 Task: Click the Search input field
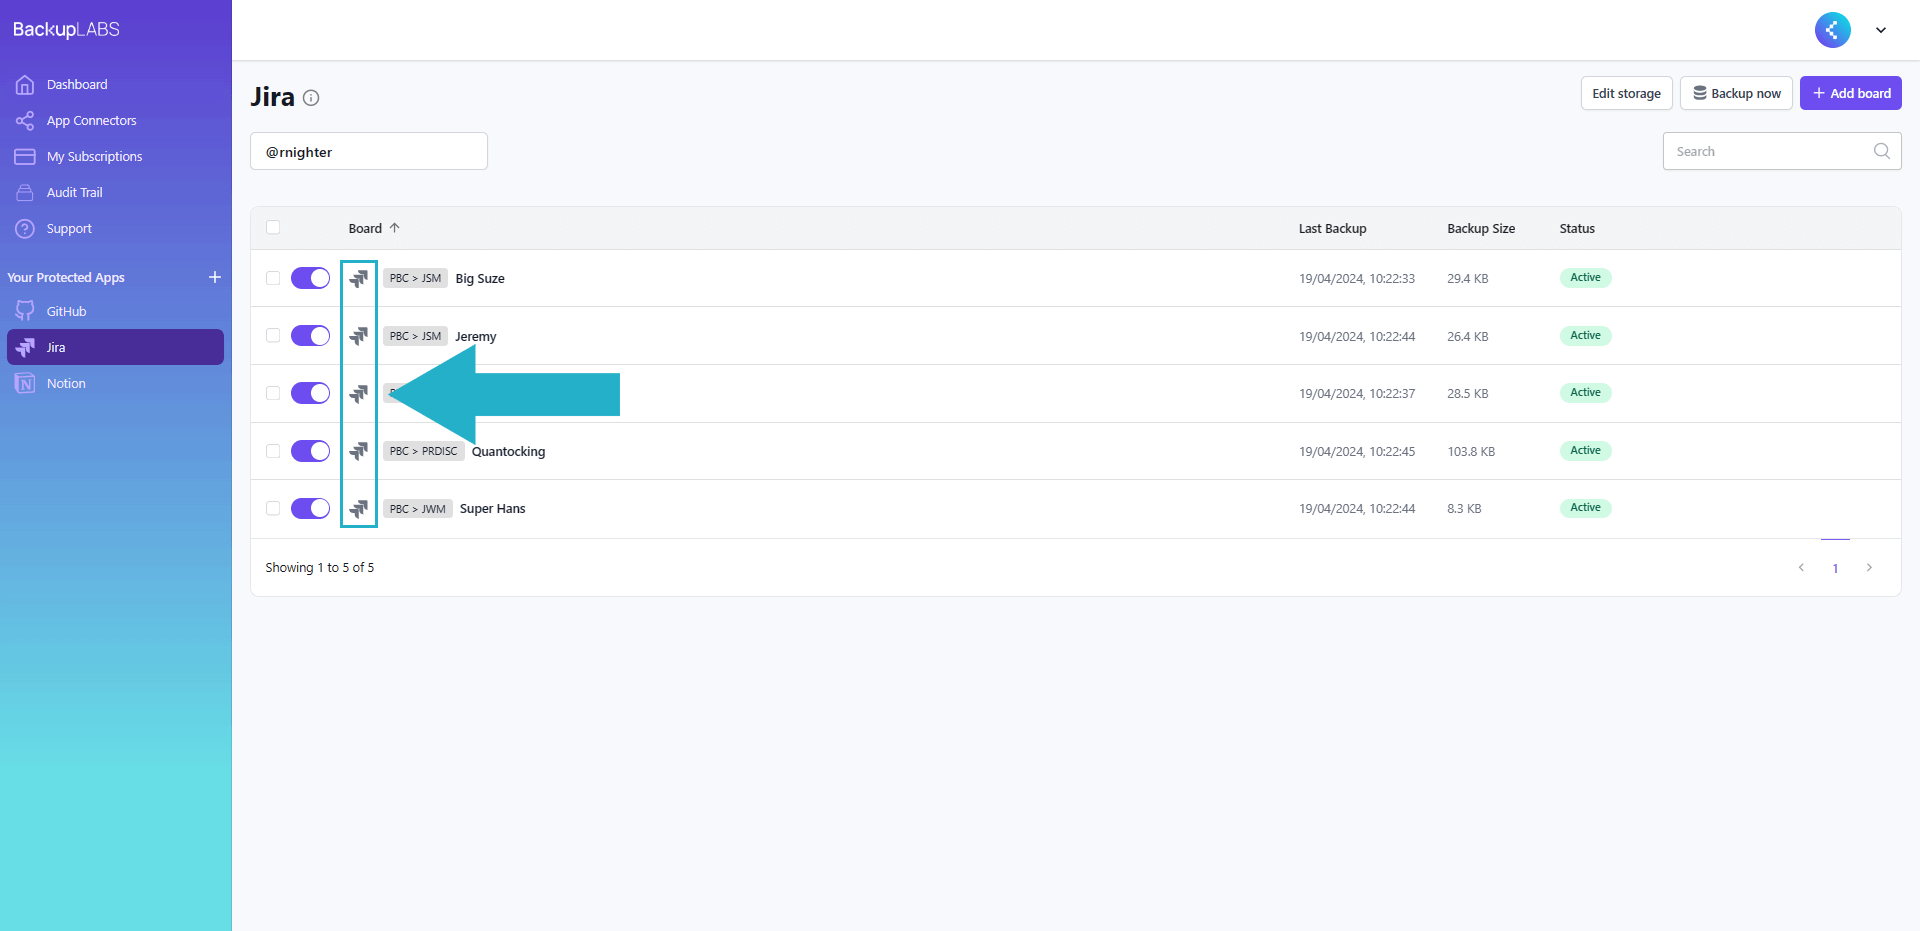click(x=1782, y=152)
